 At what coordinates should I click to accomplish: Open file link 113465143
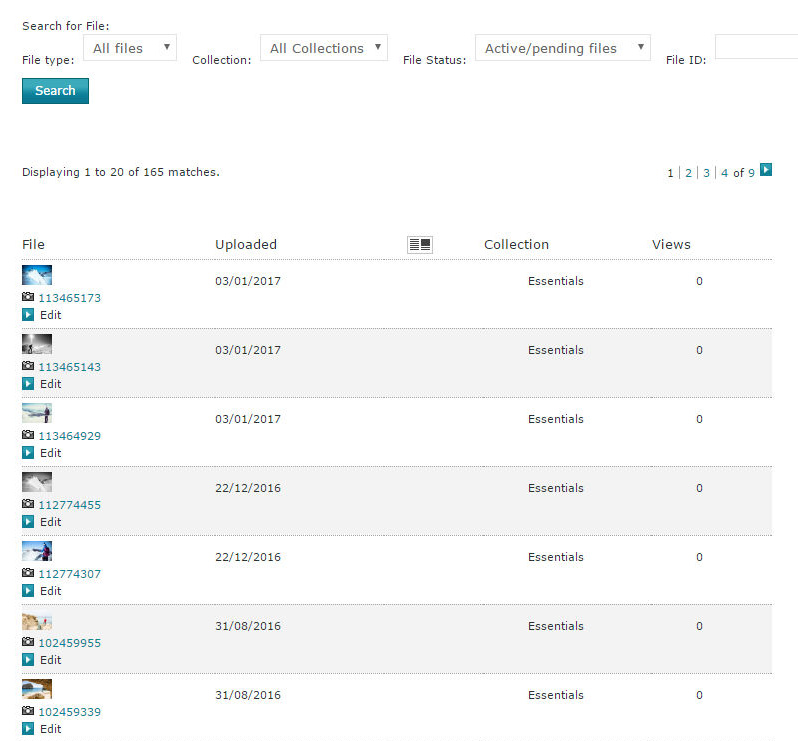pyautogui.click(x=70, y=367)
